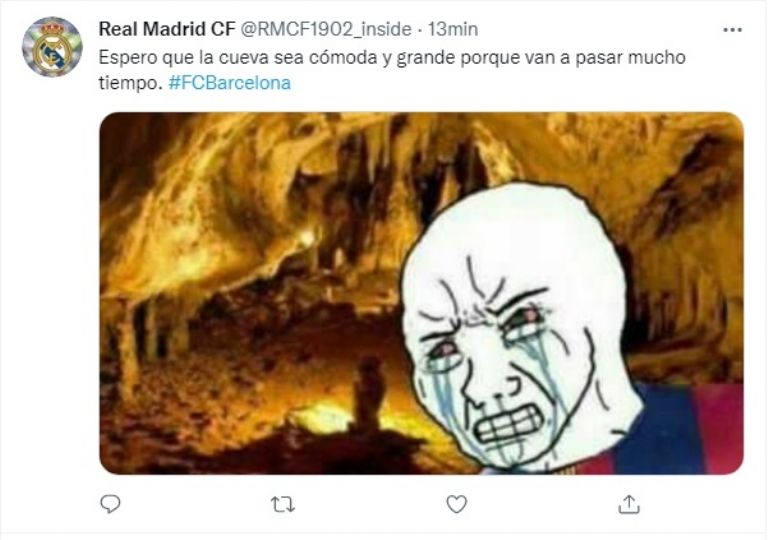Open the cave meme image attachment

point(421,293)
